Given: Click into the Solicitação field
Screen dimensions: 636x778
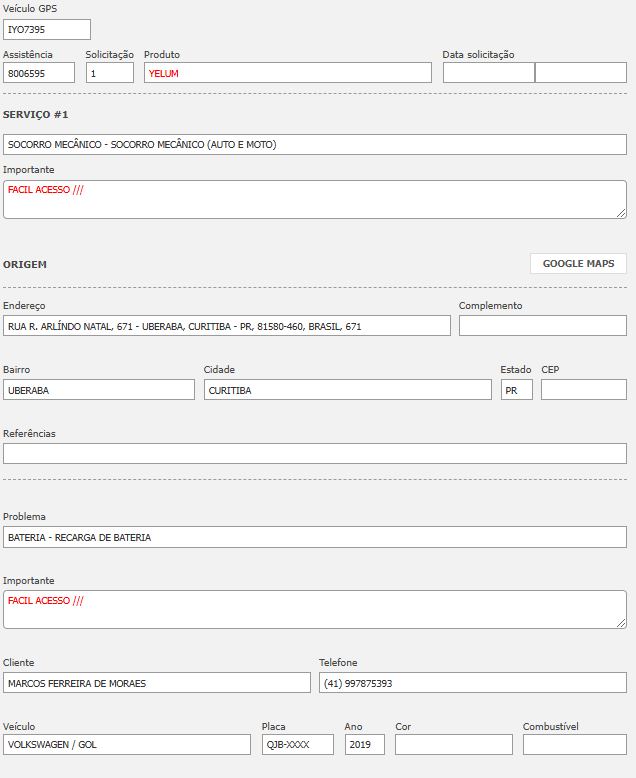Looking at the screenshot, I should [x=109, y=73].
